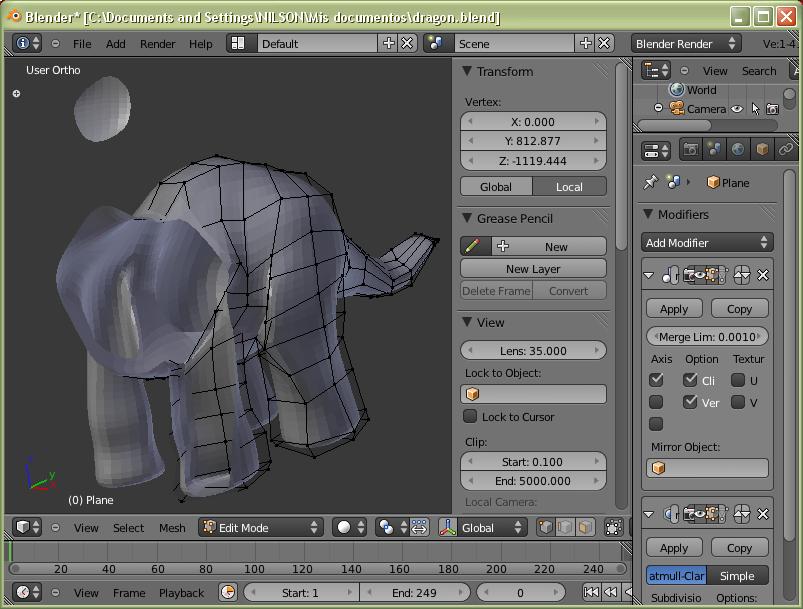803x609 pixels.
Task: Collapse the Grease Pencil panel
Action: click(x=467, y=218)
